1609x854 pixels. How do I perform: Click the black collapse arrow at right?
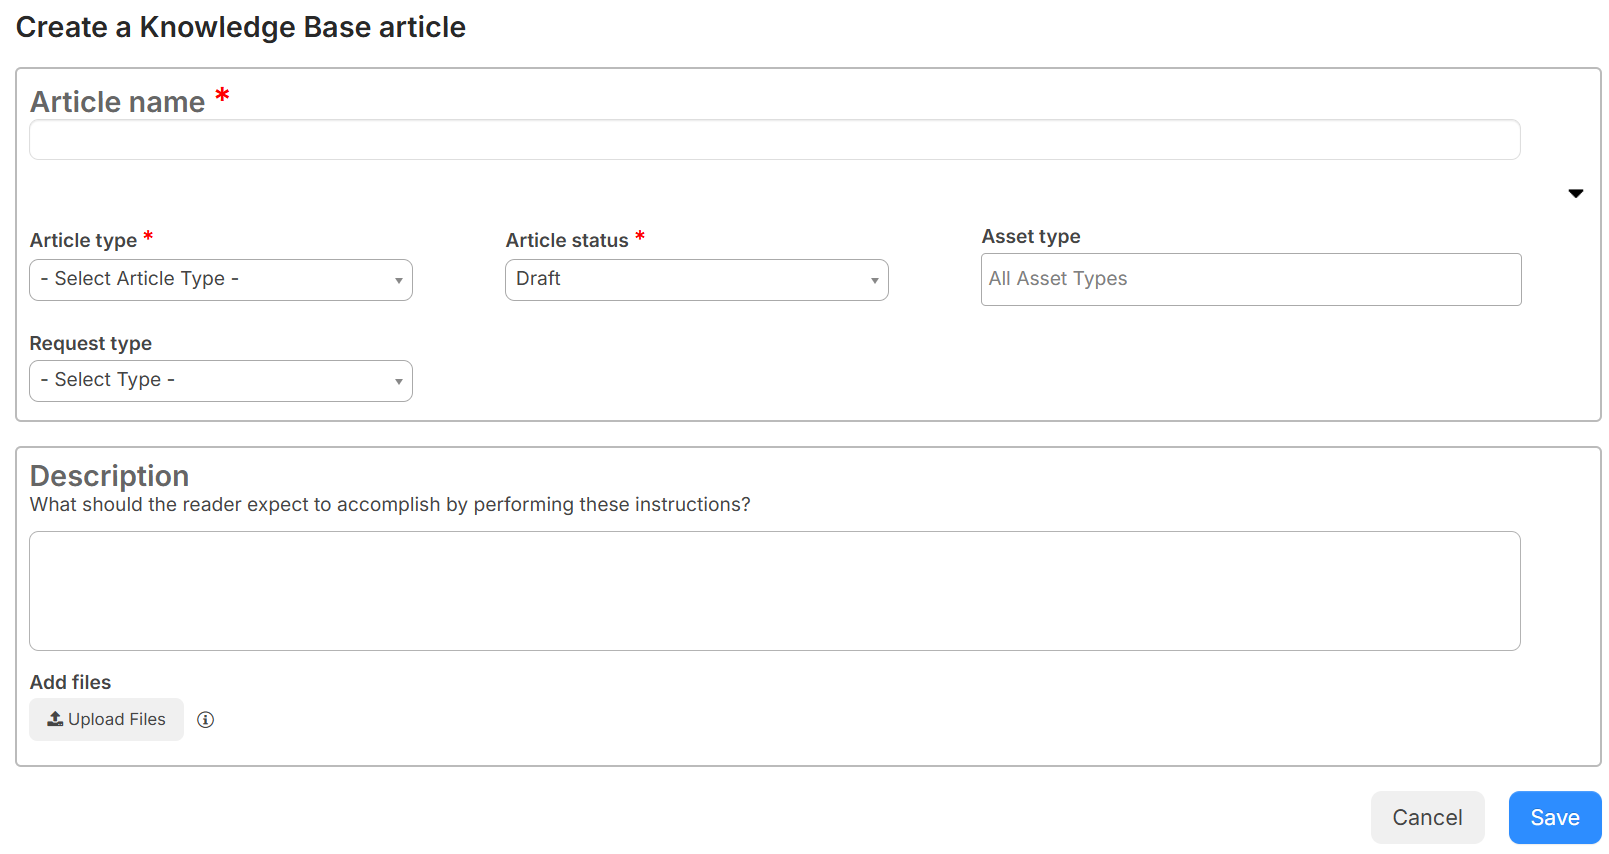(1575, 193)
